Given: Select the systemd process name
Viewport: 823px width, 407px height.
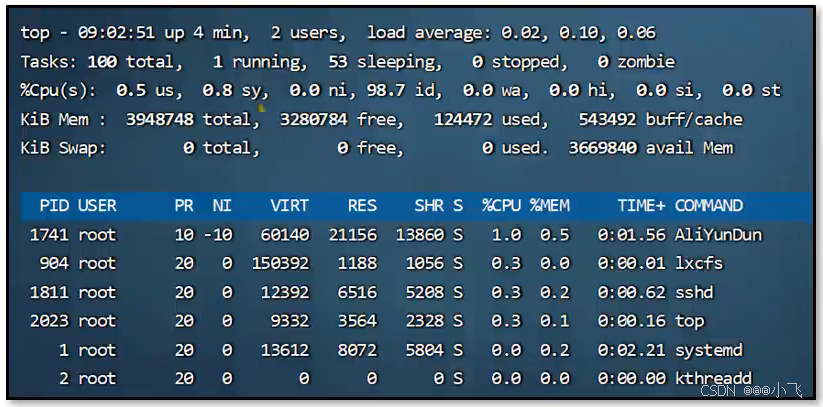Looking at the screenshot, I should pos(709,350).
